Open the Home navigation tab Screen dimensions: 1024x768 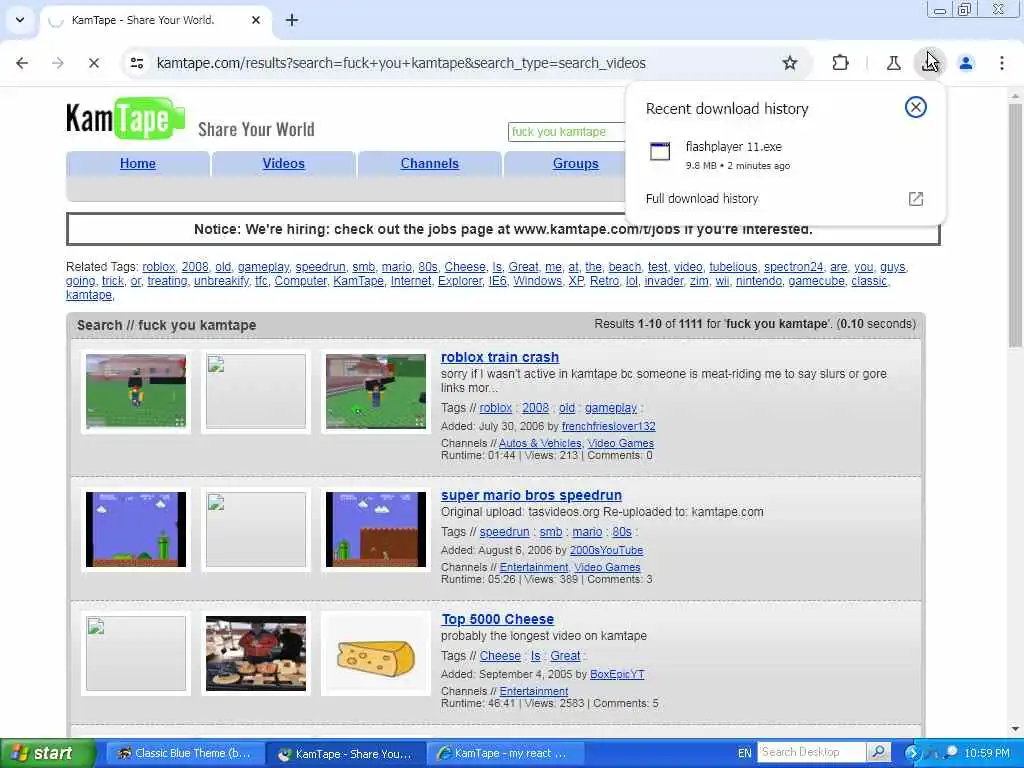pyautogui.click(x=138, y=163)
